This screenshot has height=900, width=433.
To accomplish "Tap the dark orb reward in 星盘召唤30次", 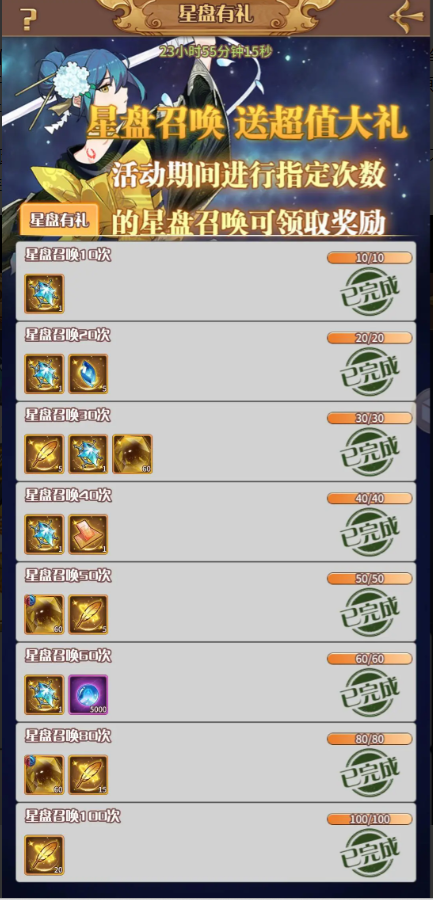I will tap(133, 454).
